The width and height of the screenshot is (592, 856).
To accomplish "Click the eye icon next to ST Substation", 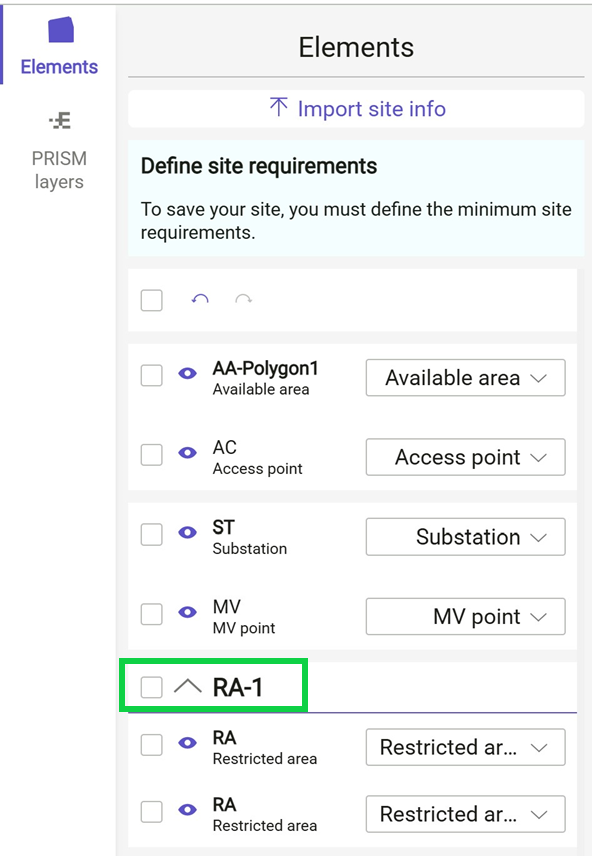I will (x=186, y=536).
